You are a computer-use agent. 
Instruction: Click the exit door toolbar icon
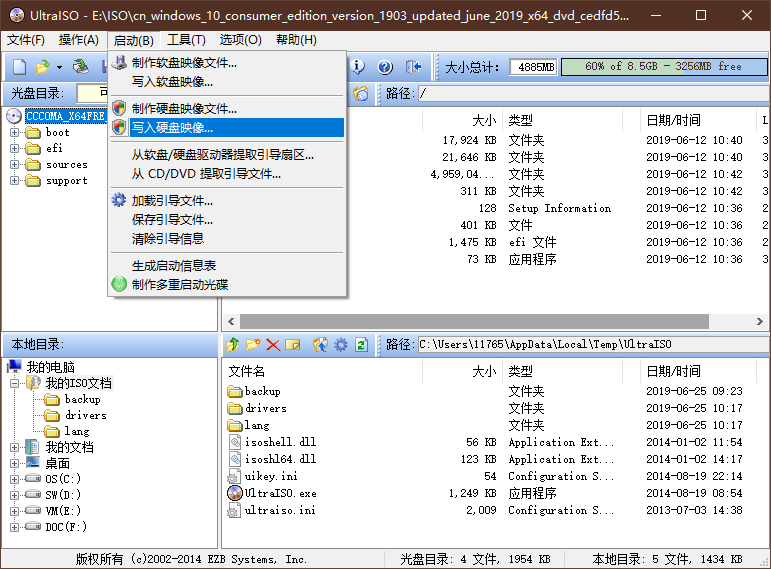tap(414, 66)
